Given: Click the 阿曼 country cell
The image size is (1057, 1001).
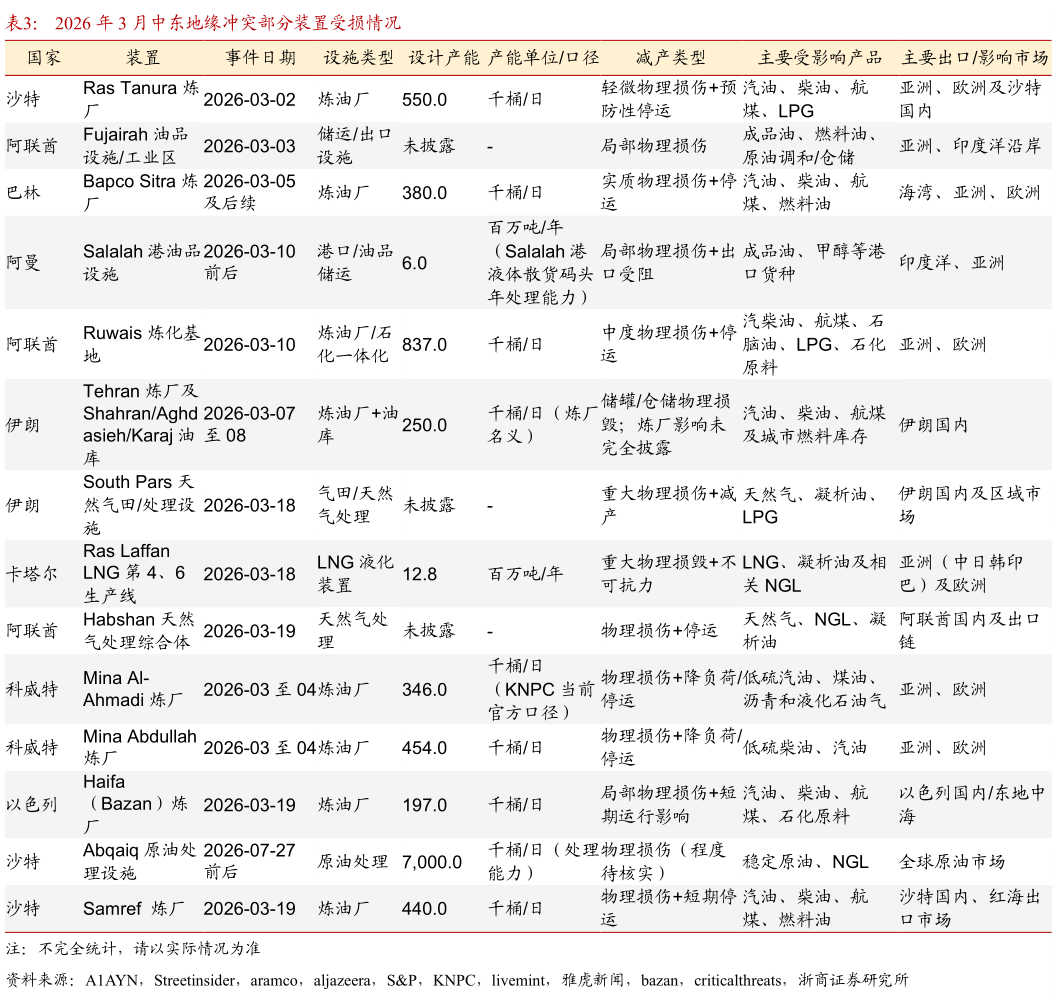Looking at the screenshot, I should click(x=24, y=263).
